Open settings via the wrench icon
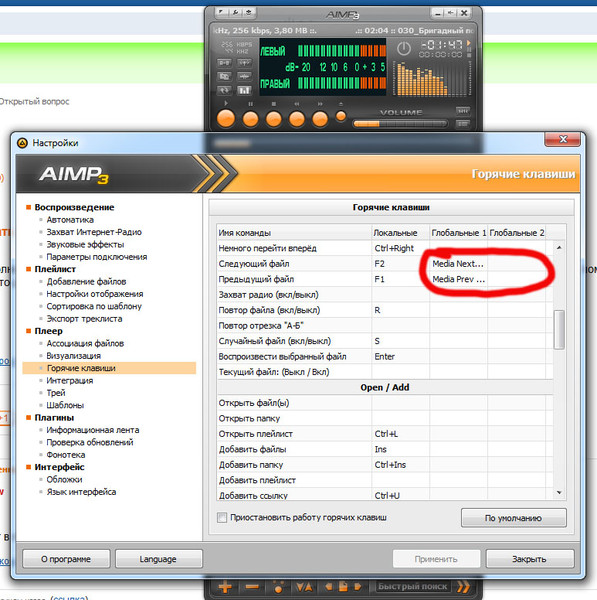 click(235, 12)
